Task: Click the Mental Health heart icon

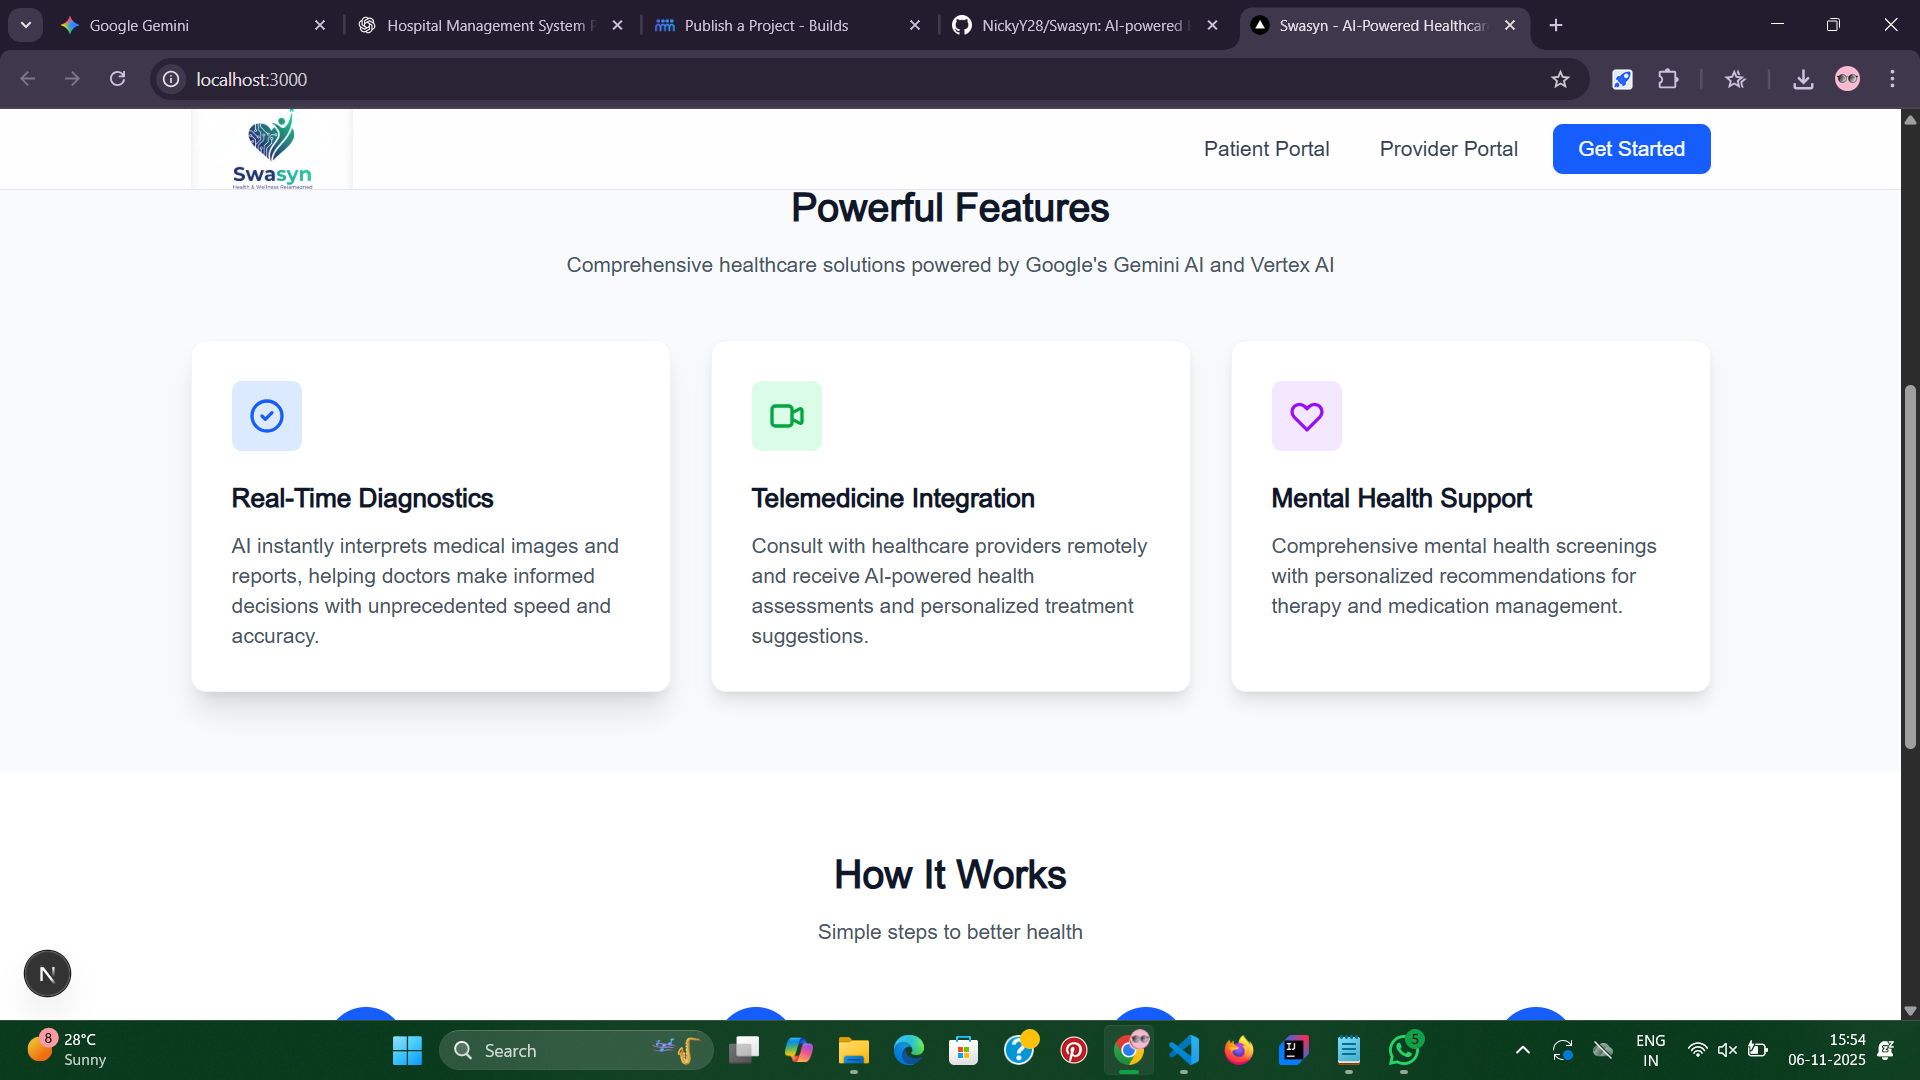Action: pos(1306,416)
